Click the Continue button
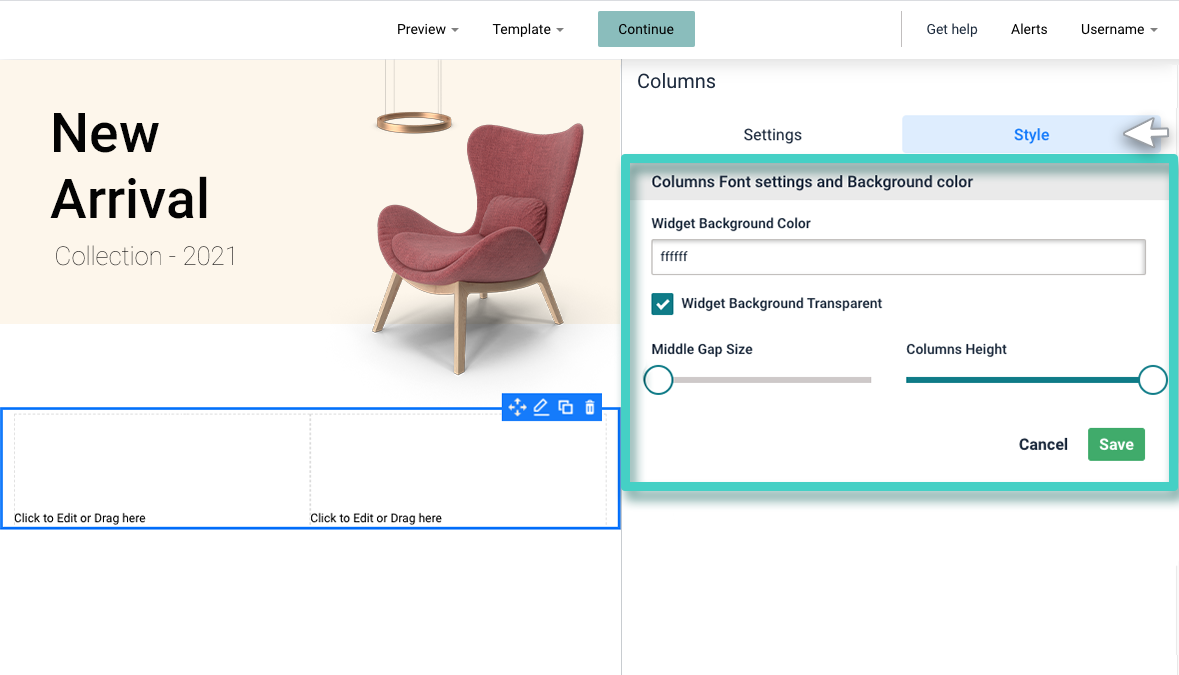This screenshot has width=1179, height=675. (x=646, y=29)
